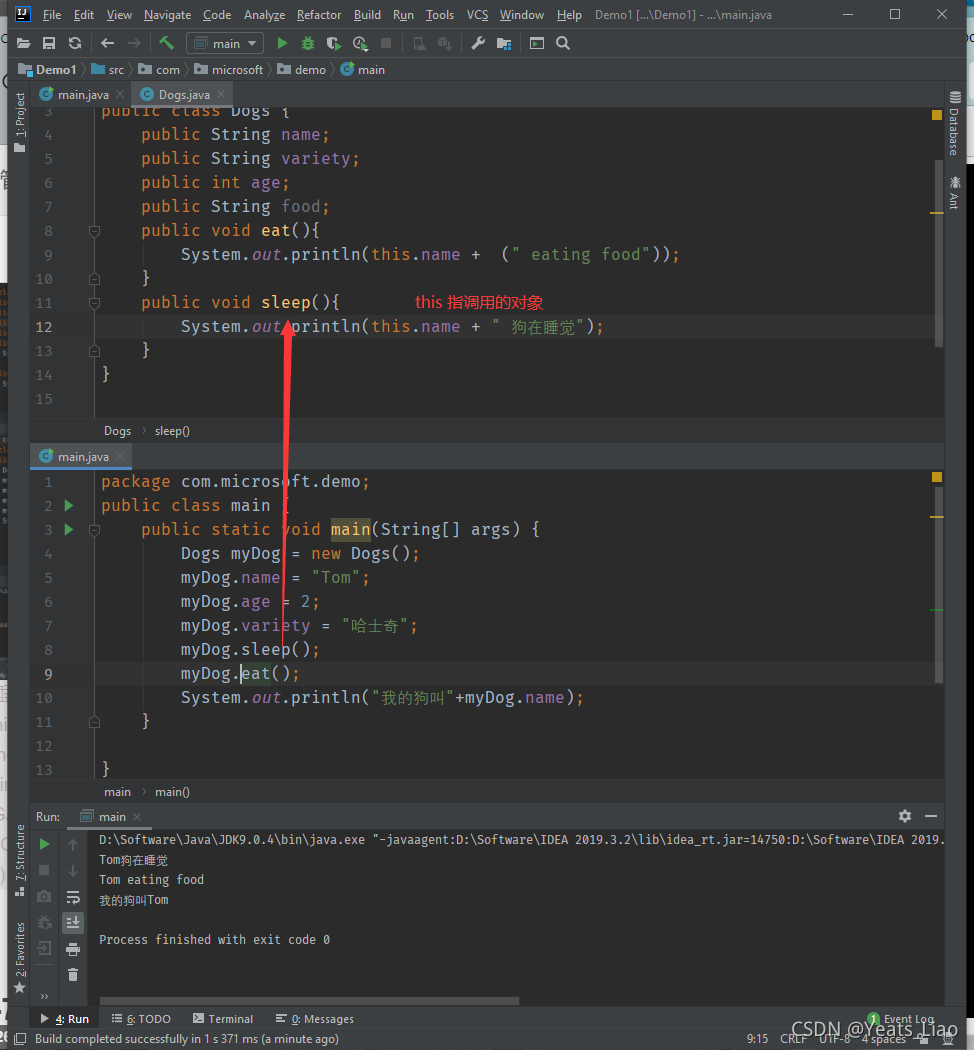
Task: Collapse the eat() method fold marker at line 8
Action: (94, 231)
